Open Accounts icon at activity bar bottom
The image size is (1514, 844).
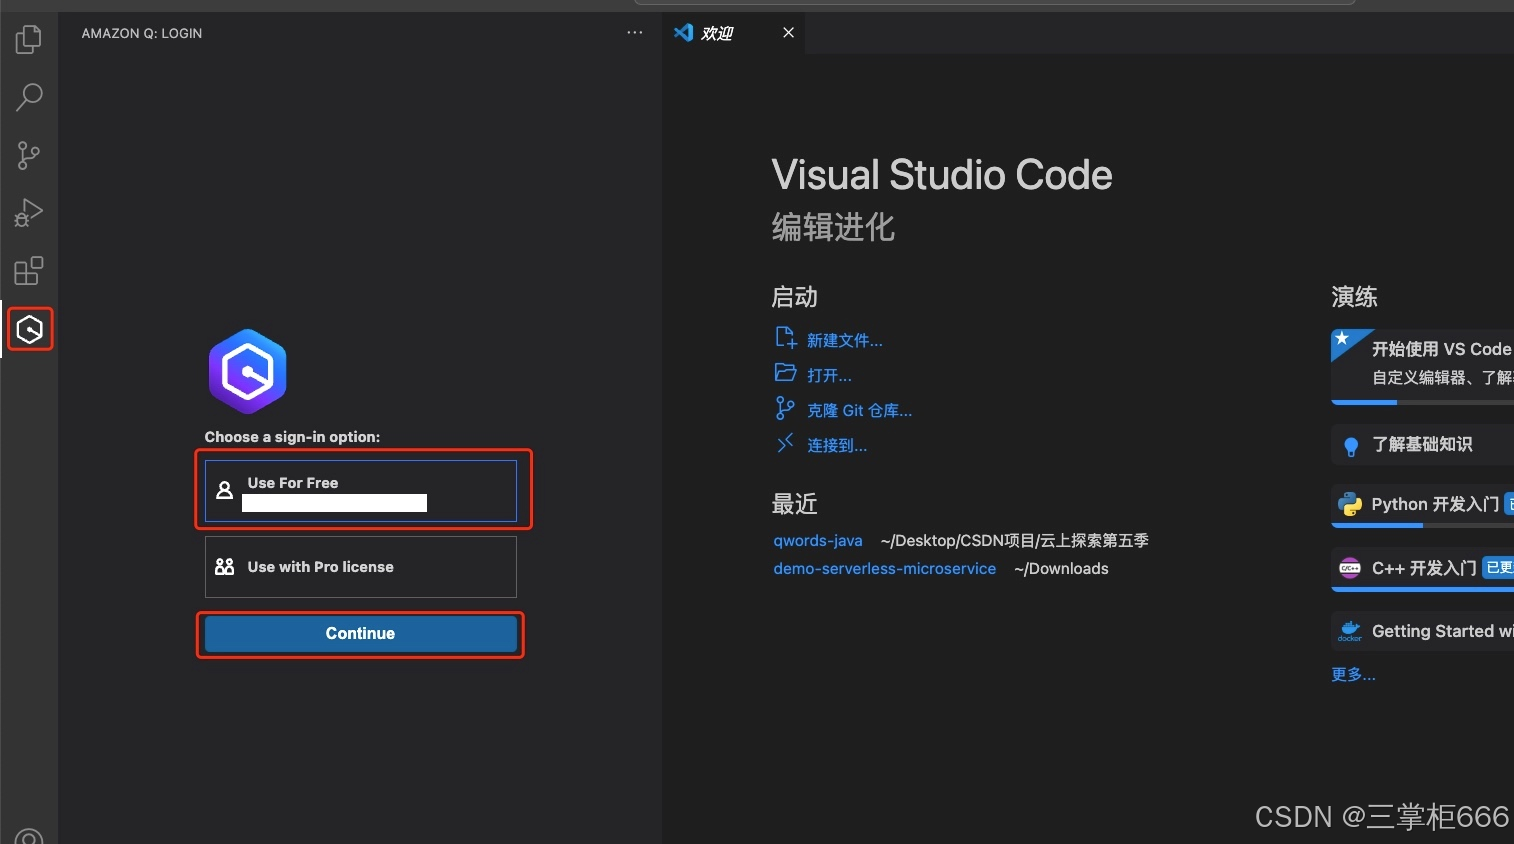pos(29,836)
